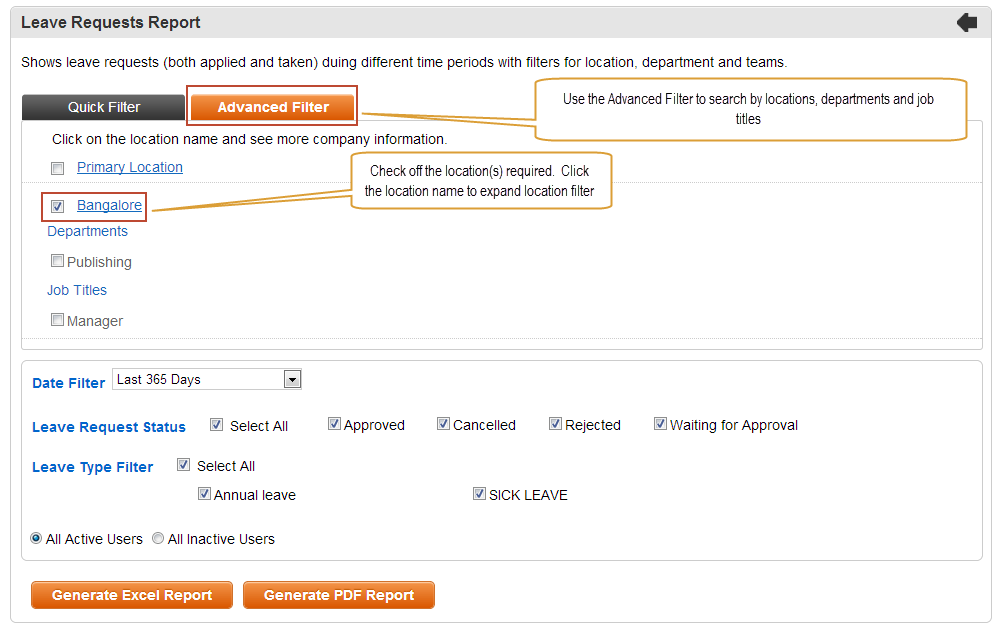Uncheck the Rejected status checkbox
Image resolution: width=995 pixels, height=635 pixels.
[x=555, y=424]
